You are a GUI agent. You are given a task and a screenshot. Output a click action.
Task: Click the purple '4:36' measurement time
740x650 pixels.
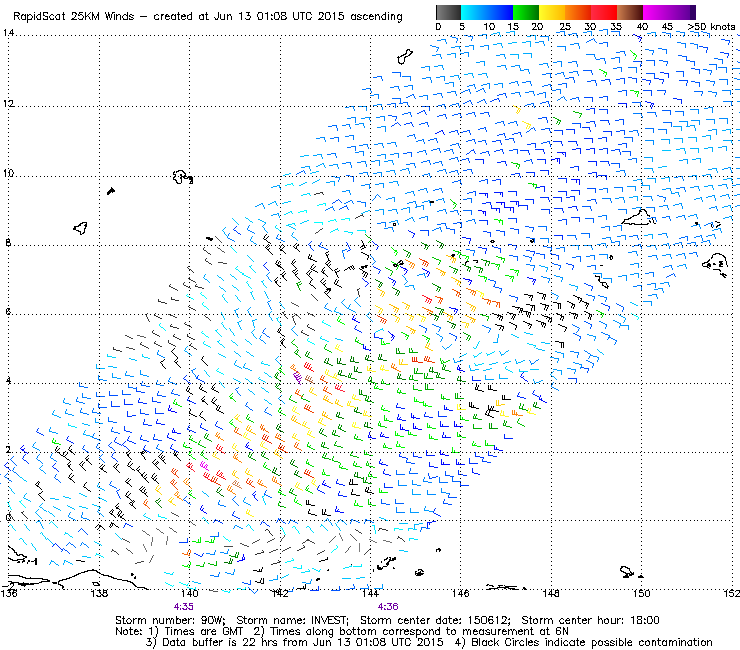(388, 607)
